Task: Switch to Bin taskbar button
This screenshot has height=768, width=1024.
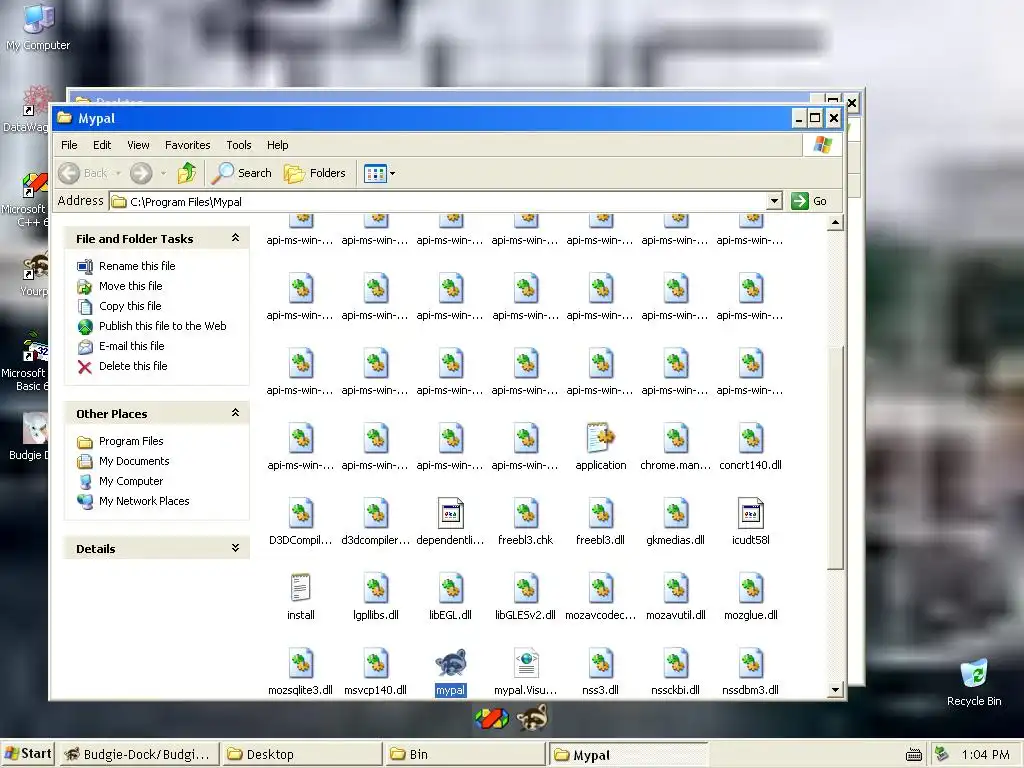Action: [465, 754]
